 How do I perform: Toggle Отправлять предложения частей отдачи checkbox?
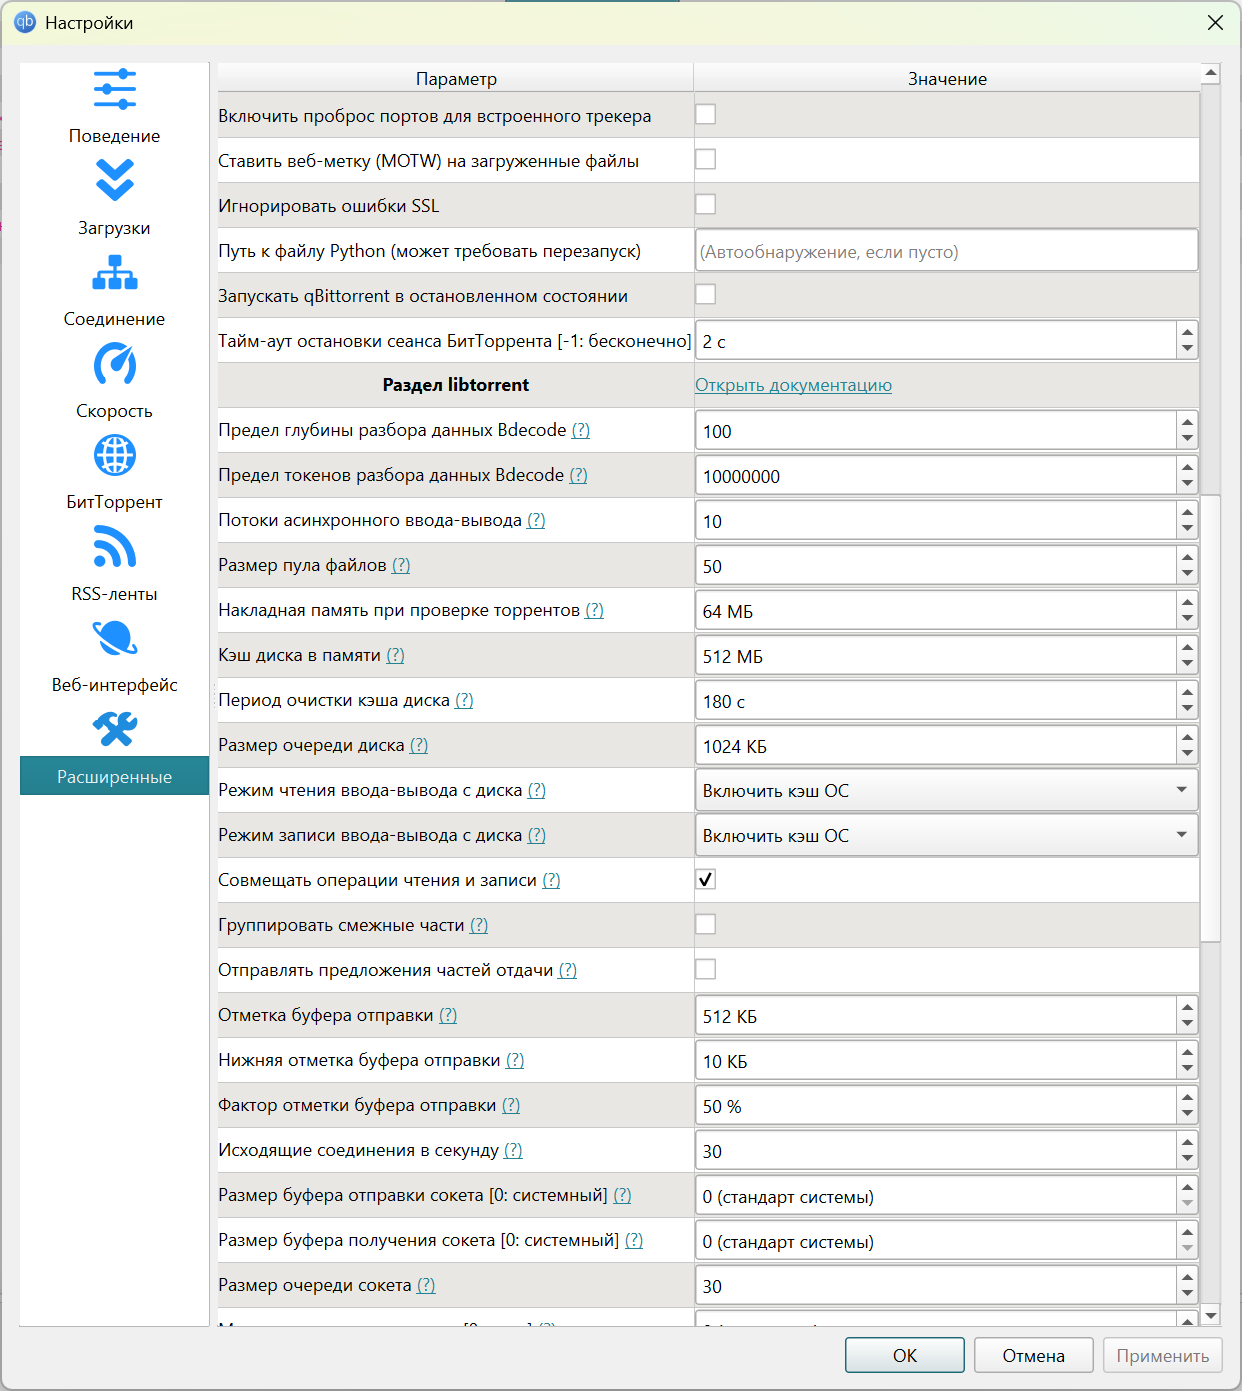[706, 969]
